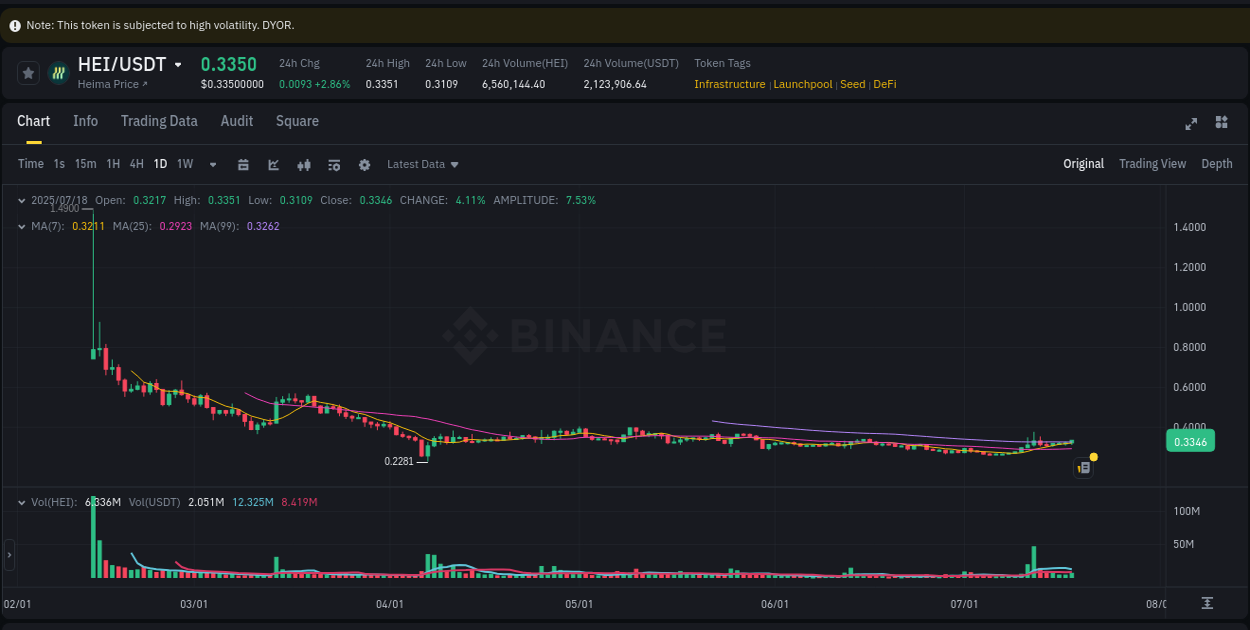Follow the Heima Price link
The image size is (1250, 630).
[x=106, y=83]
